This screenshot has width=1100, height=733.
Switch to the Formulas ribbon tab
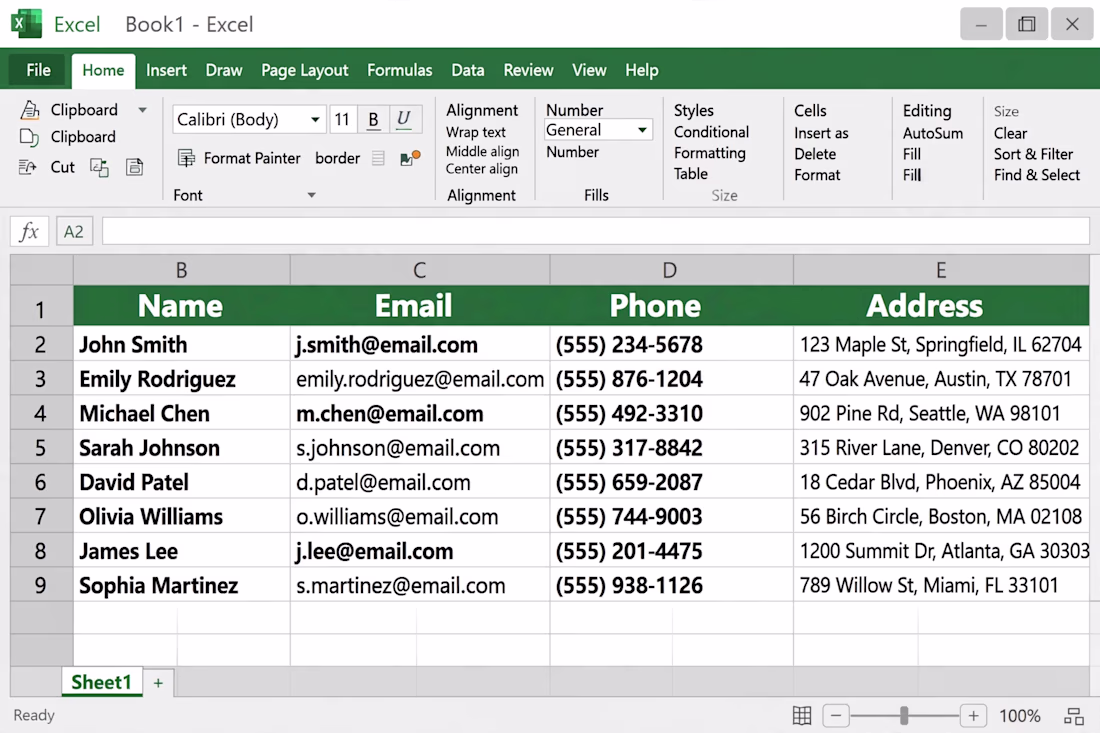coord(400,70)
